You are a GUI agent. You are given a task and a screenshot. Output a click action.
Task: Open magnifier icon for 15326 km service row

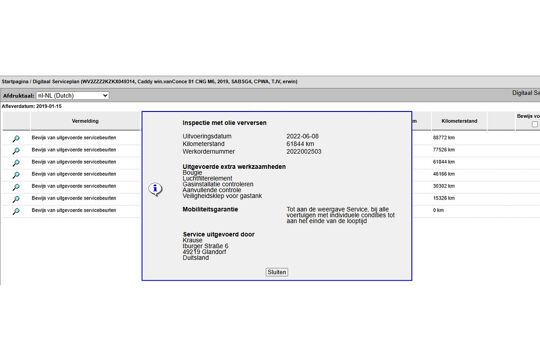16,199
